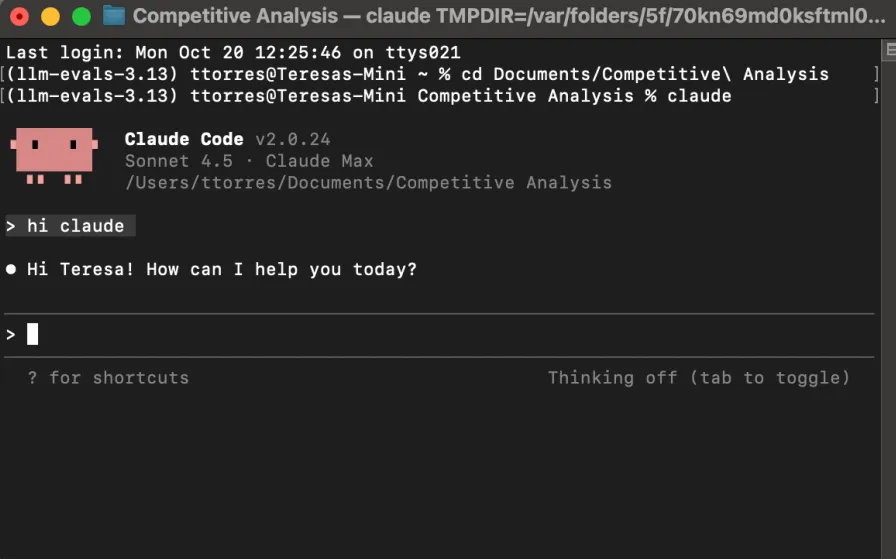This screenshot has height=559, width=896.
Task: Click the Claude Code v2.0.24 version text
Action: 227,139
